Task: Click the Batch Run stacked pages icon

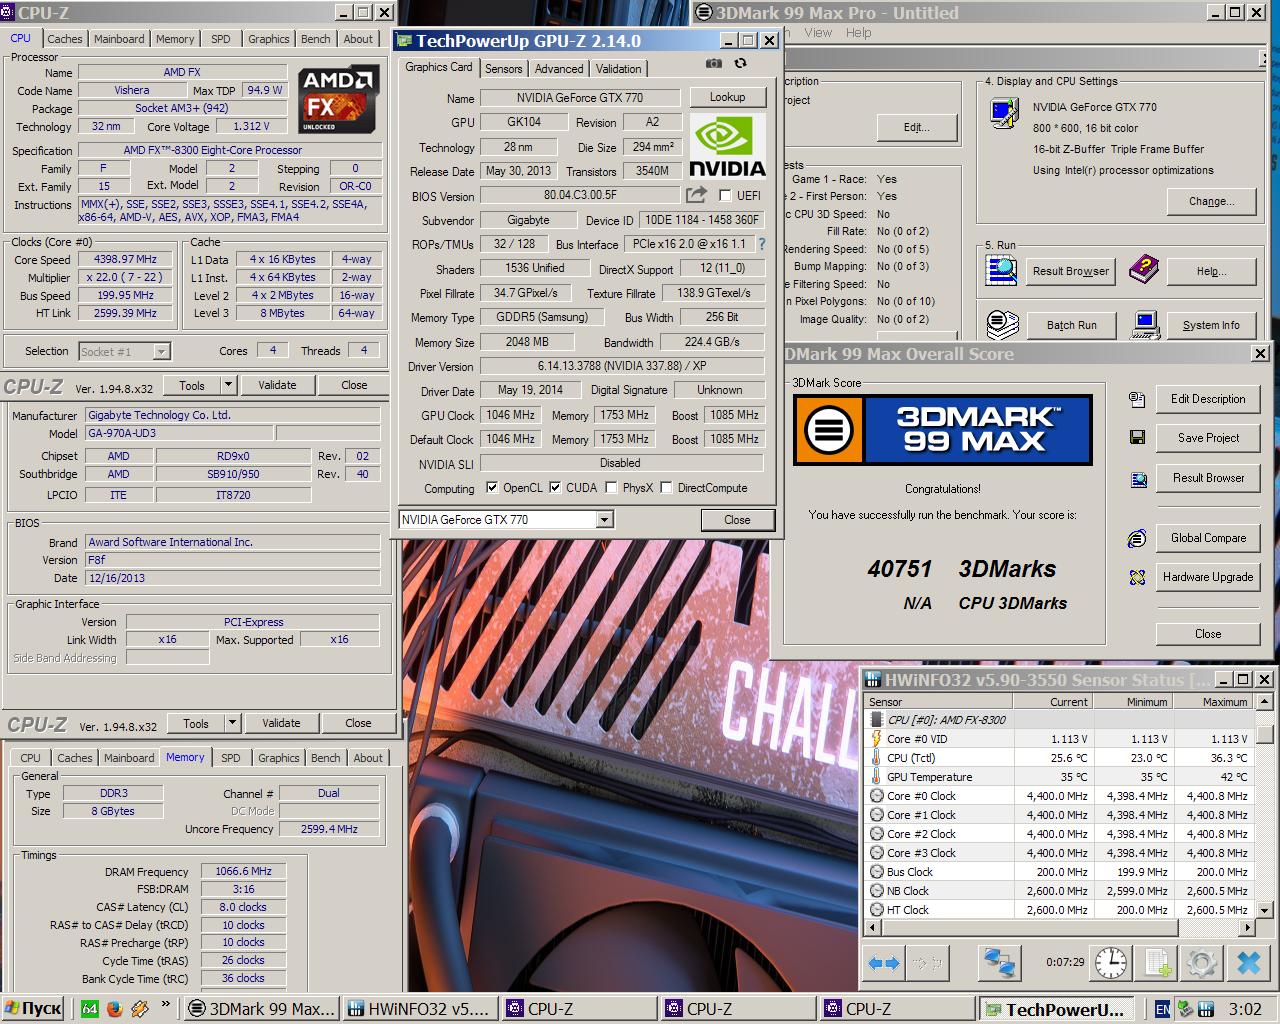Action: point(1002,324)
